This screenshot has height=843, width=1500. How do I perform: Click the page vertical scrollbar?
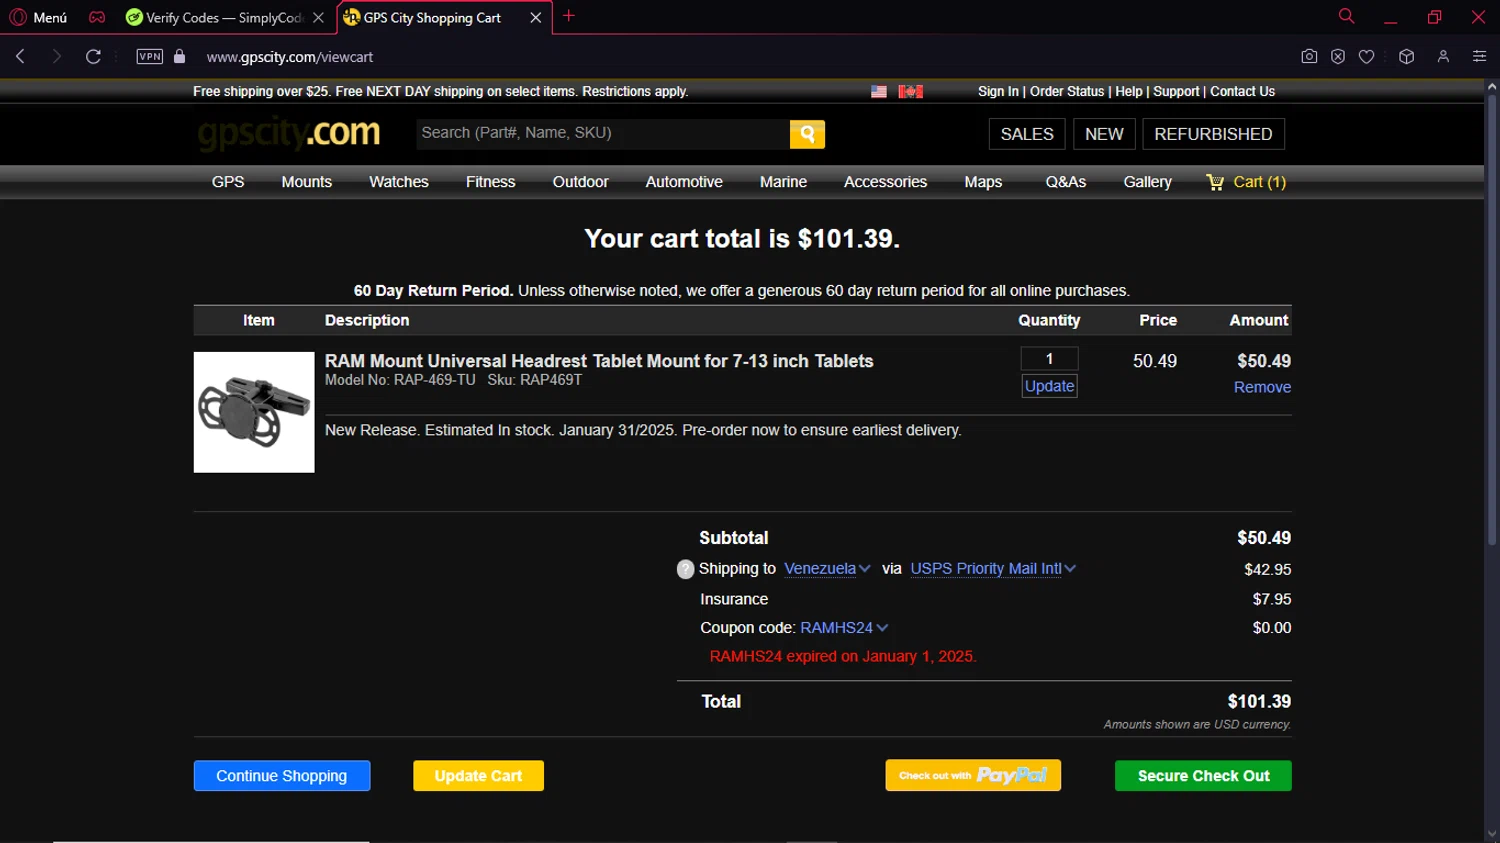coord(1491,320)
